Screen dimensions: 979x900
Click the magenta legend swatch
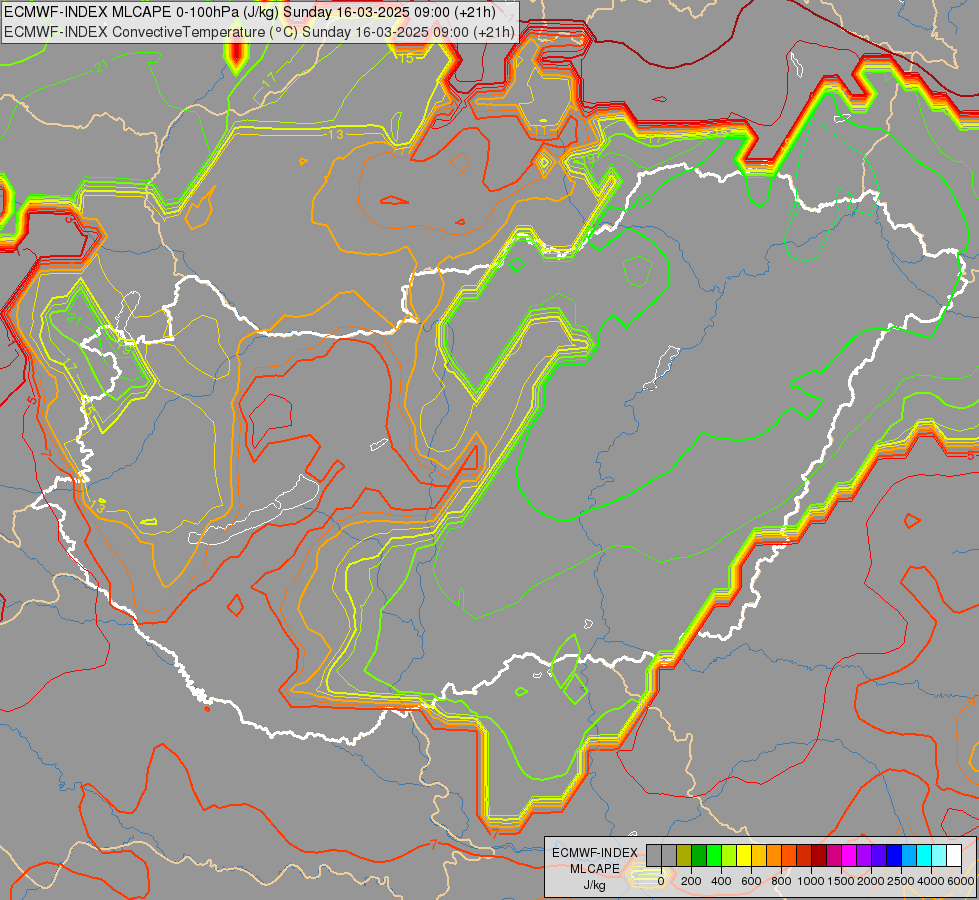pos(850,855)
